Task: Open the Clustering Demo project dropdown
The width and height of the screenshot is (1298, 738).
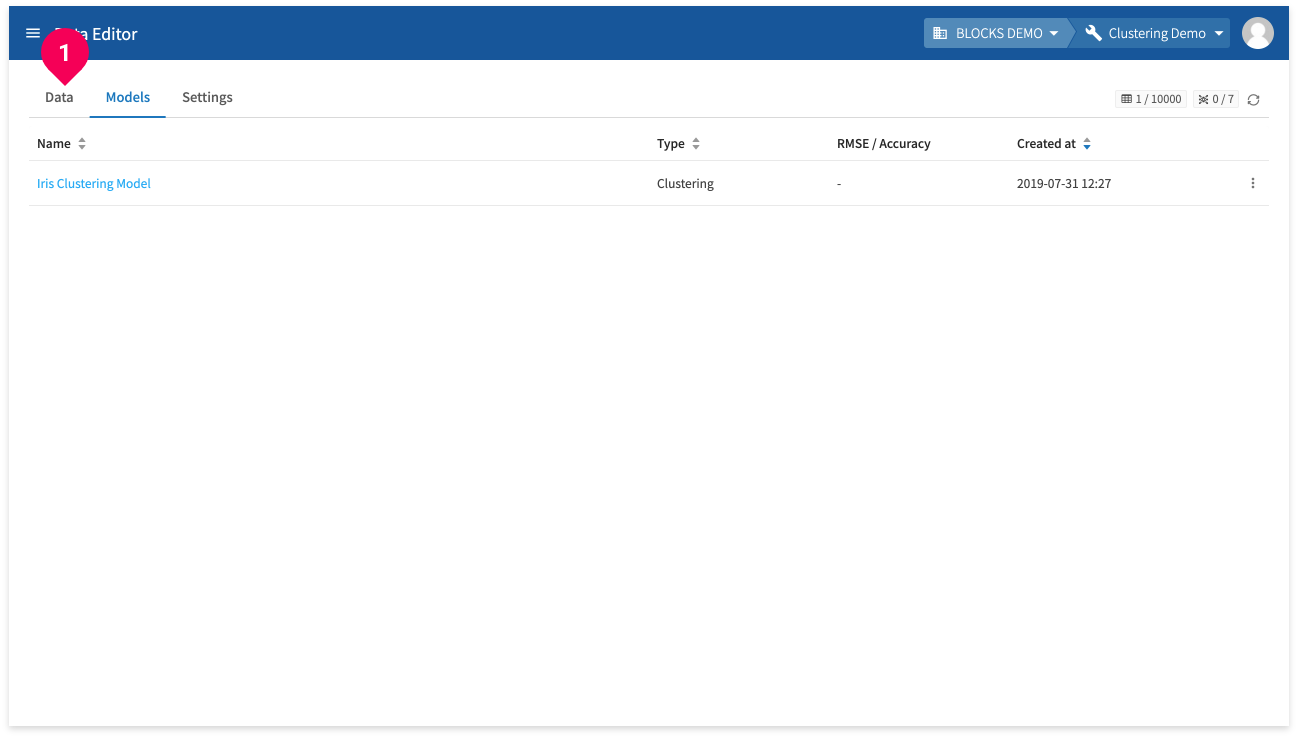Action: (1153, 33)
